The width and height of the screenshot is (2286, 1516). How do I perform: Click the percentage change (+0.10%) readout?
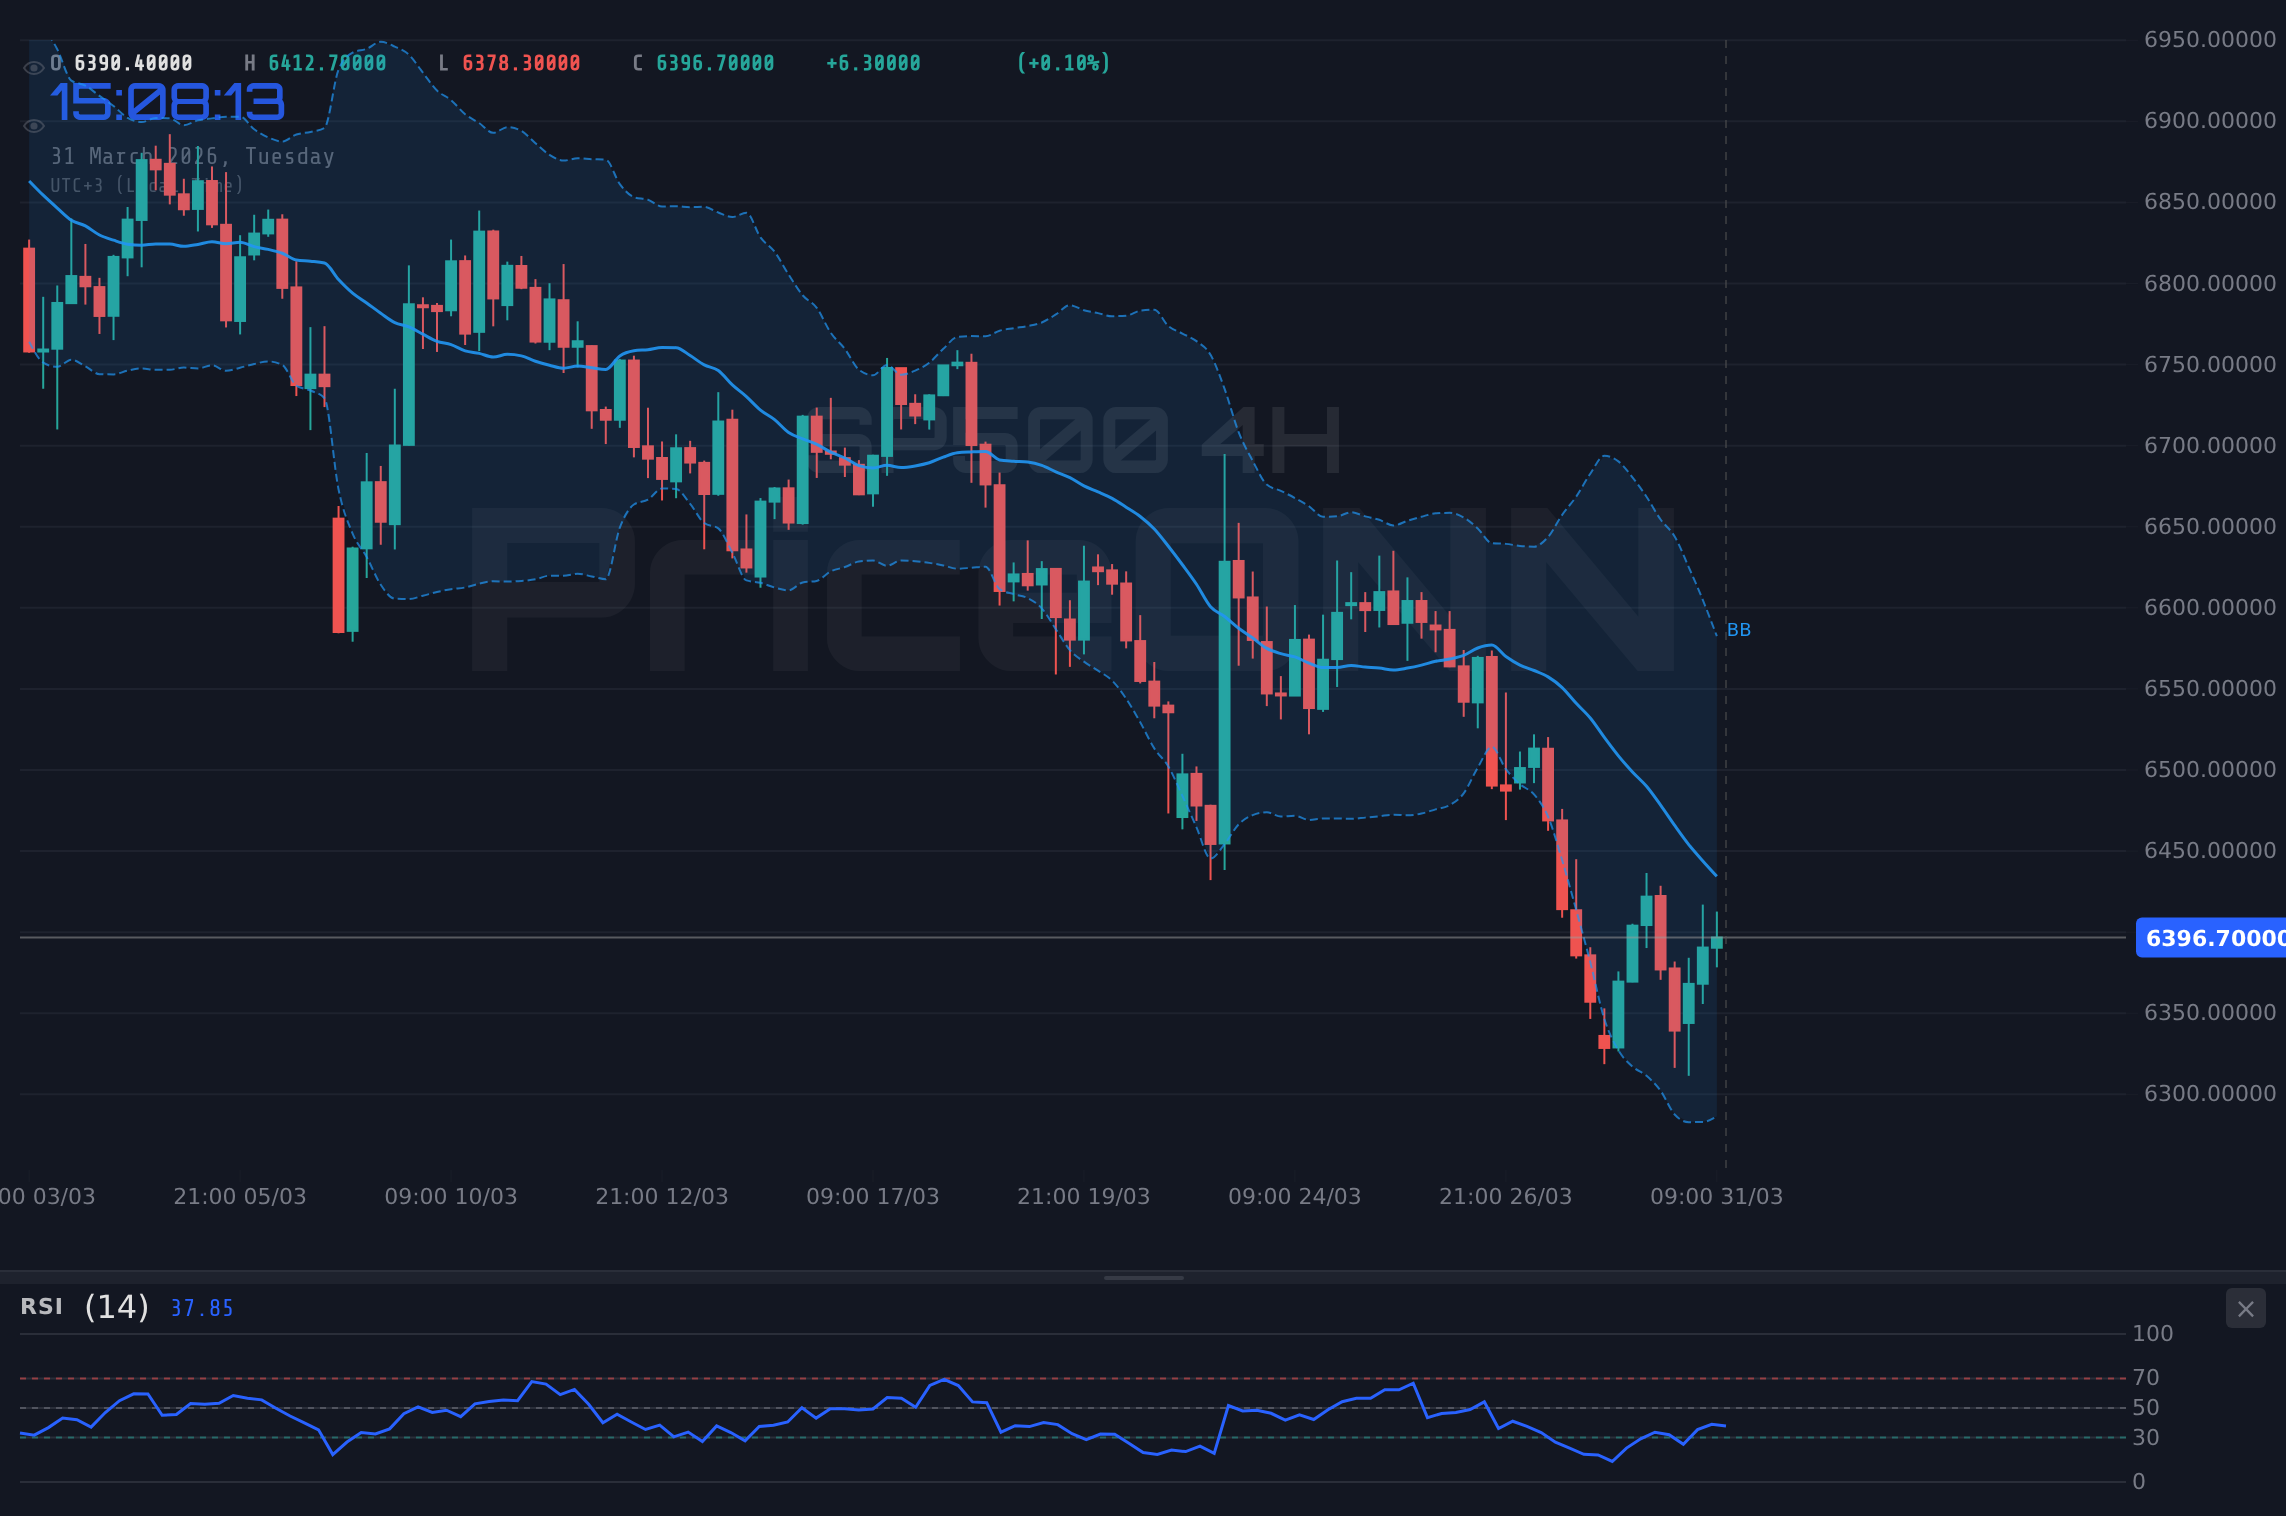click(1062, 62)
